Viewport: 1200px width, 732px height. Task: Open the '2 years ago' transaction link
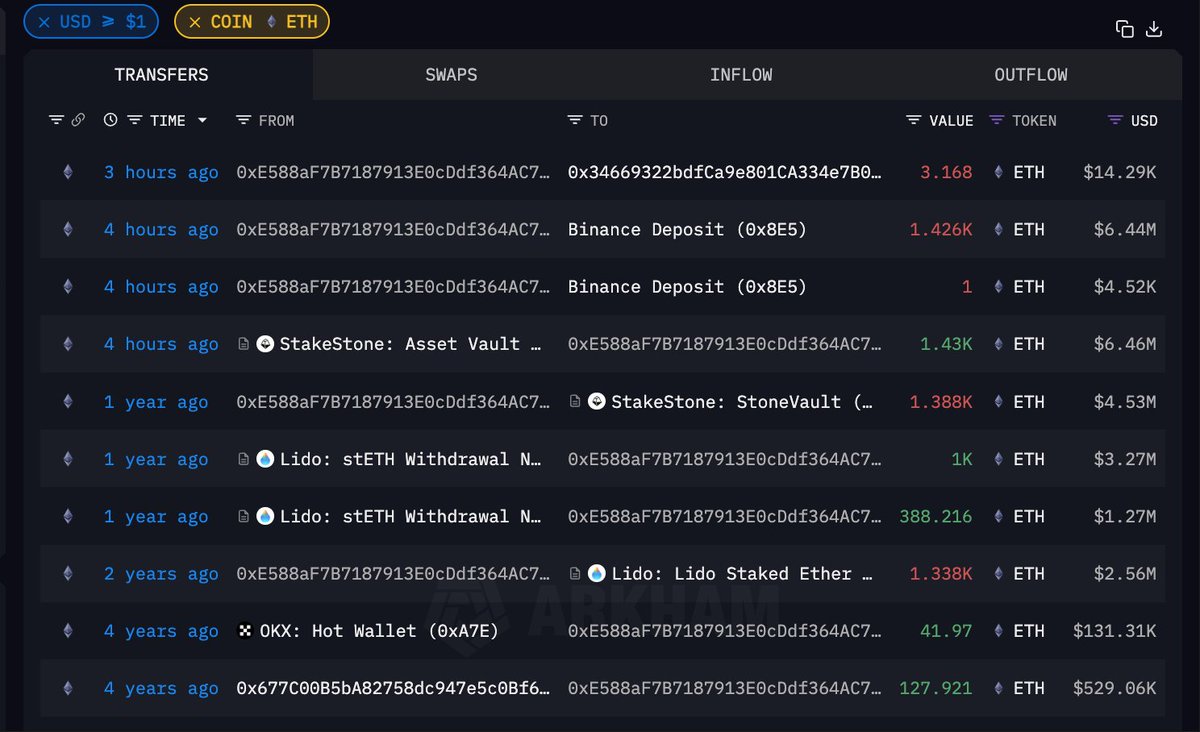tap(161, 574)
